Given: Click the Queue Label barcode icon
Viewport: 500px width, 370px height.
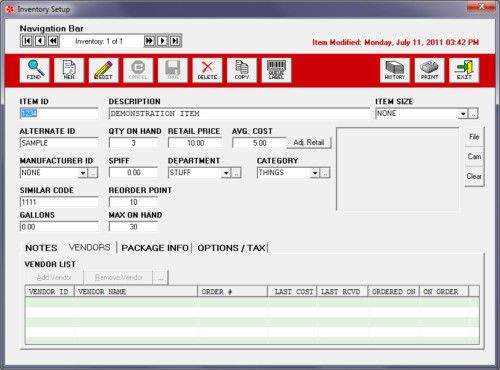Looking at the screenshot, I should [276, 70].
